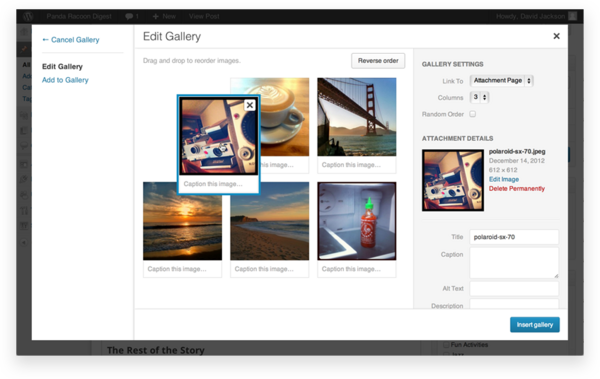This screenshot has width=600, height=379.
Task: Open the Columns dropdown
Action: (x=479, y=97)
